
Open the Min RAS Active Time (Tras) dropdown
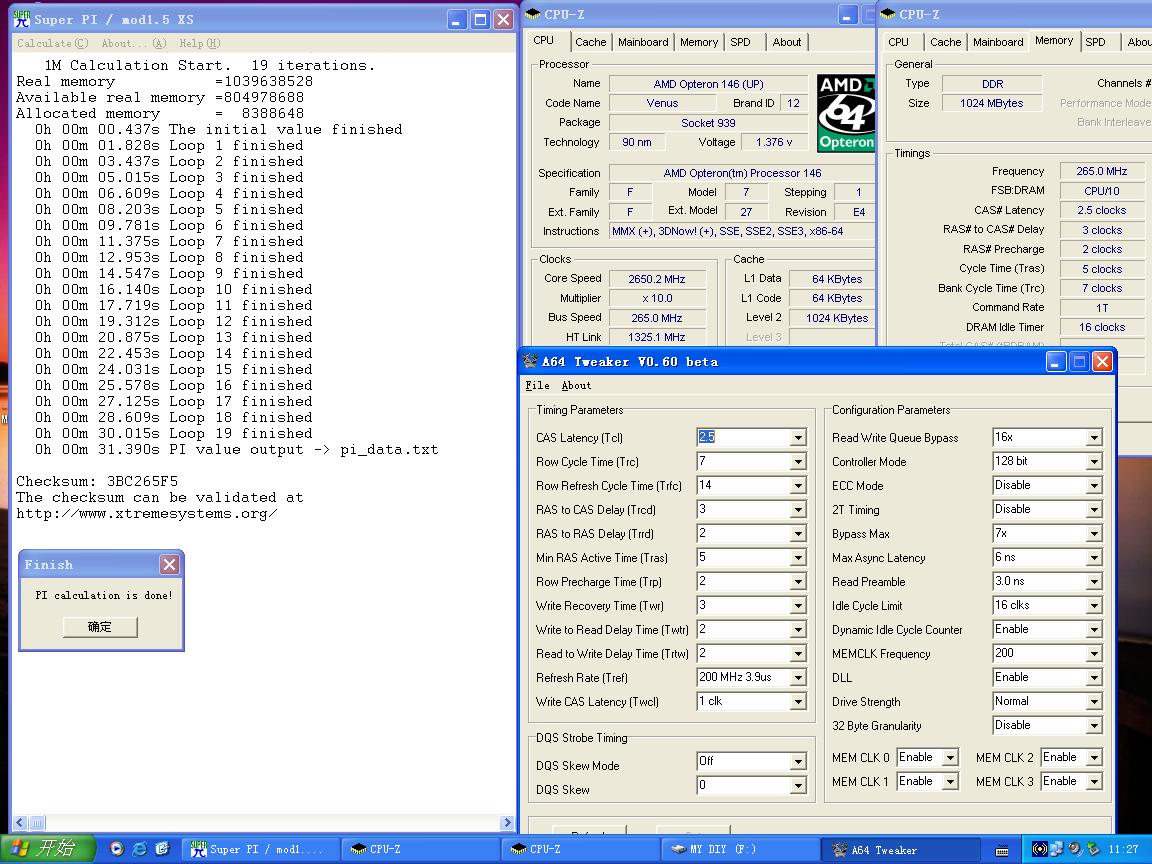click(x=798, y=558)
